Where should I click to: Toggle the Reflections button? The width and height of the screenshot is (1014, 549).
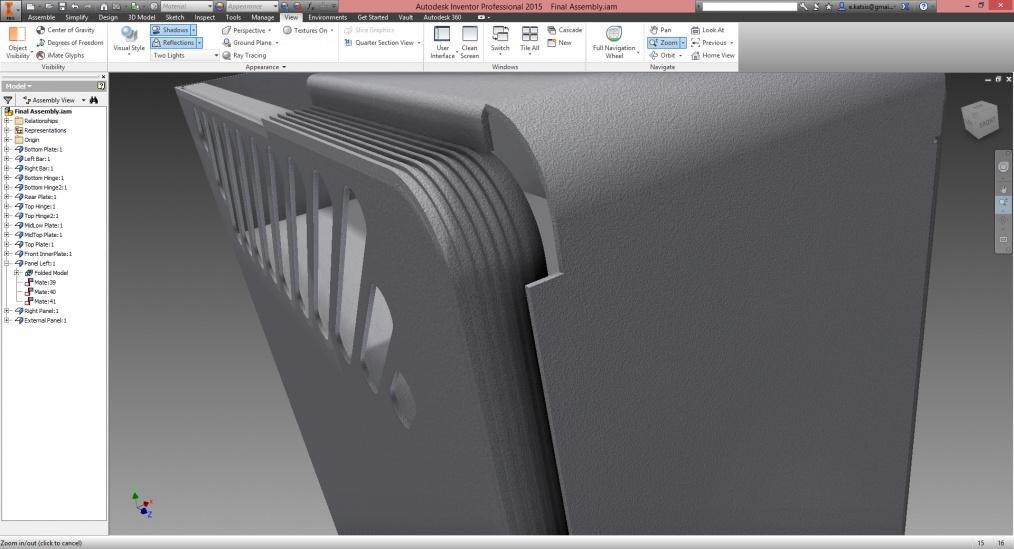pos(173,43)
